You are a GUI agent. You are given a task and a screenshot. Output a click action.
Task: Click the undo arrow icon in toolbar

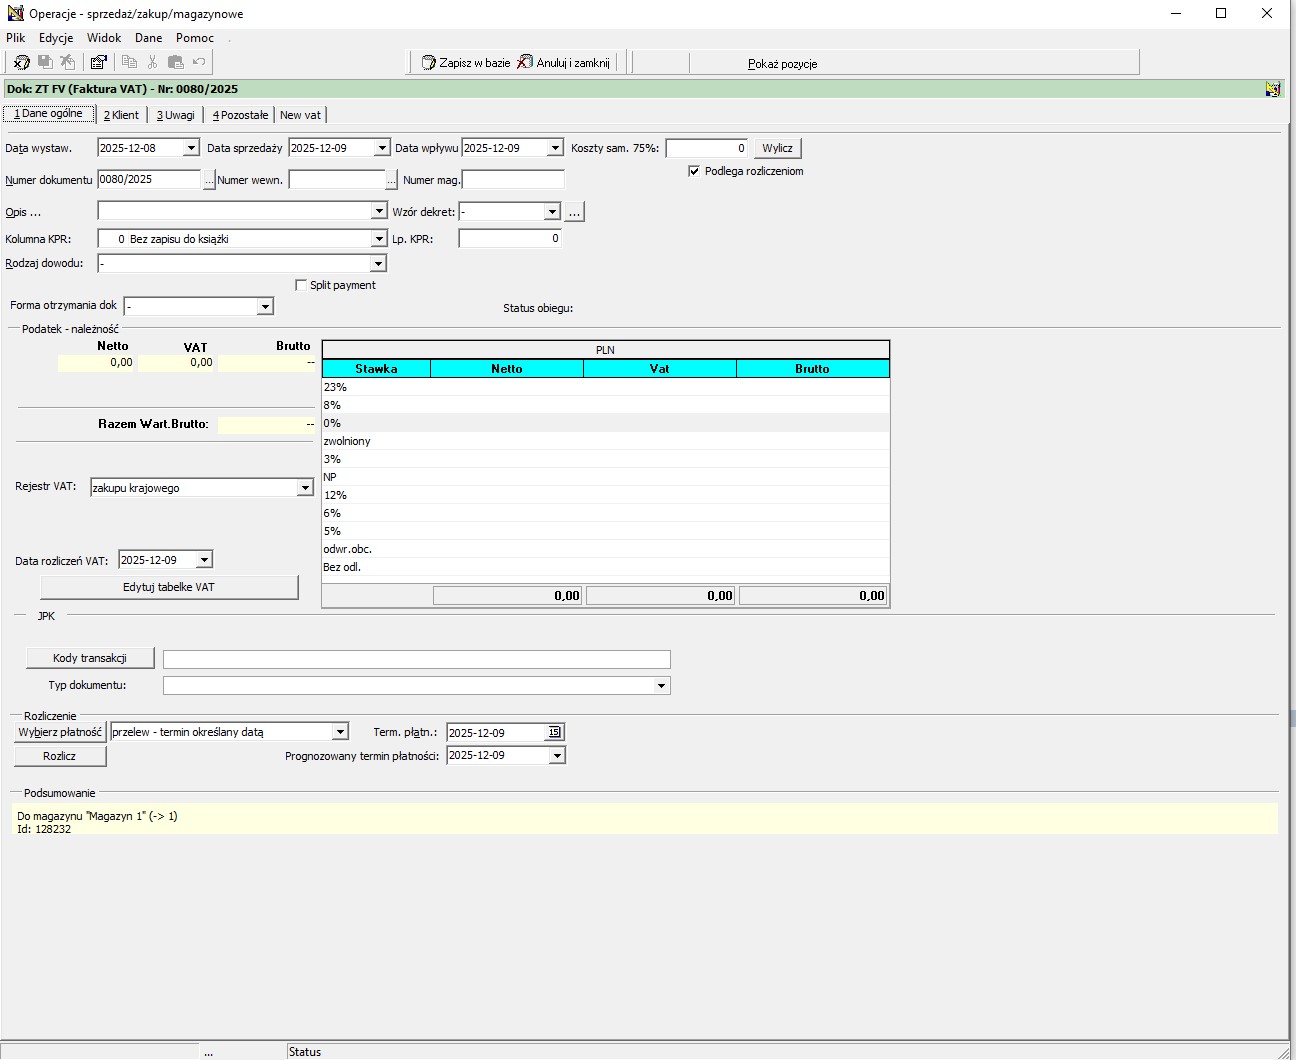click(199, 62)
